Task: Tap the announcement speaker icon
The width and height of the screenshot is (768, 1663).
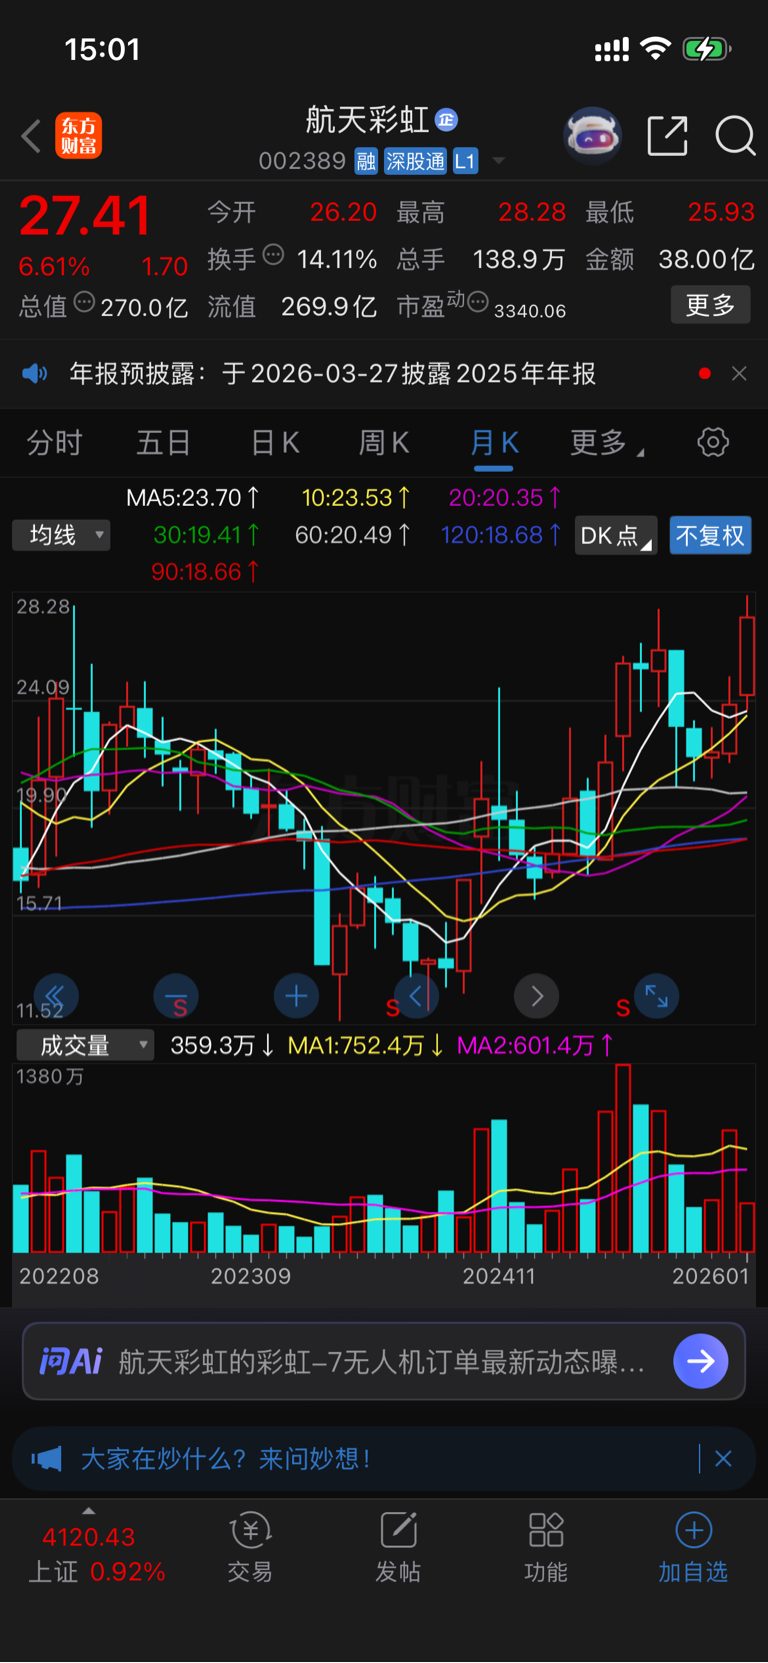Action: coord(35,374)
